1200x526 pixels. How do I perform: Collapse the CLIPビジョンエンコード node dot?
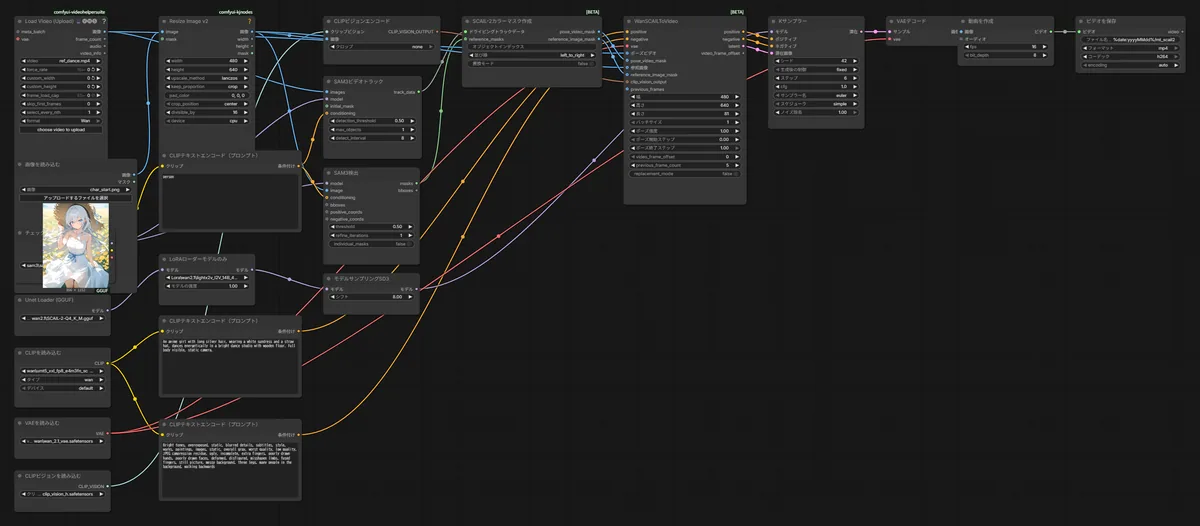click(x=328, y=21)
